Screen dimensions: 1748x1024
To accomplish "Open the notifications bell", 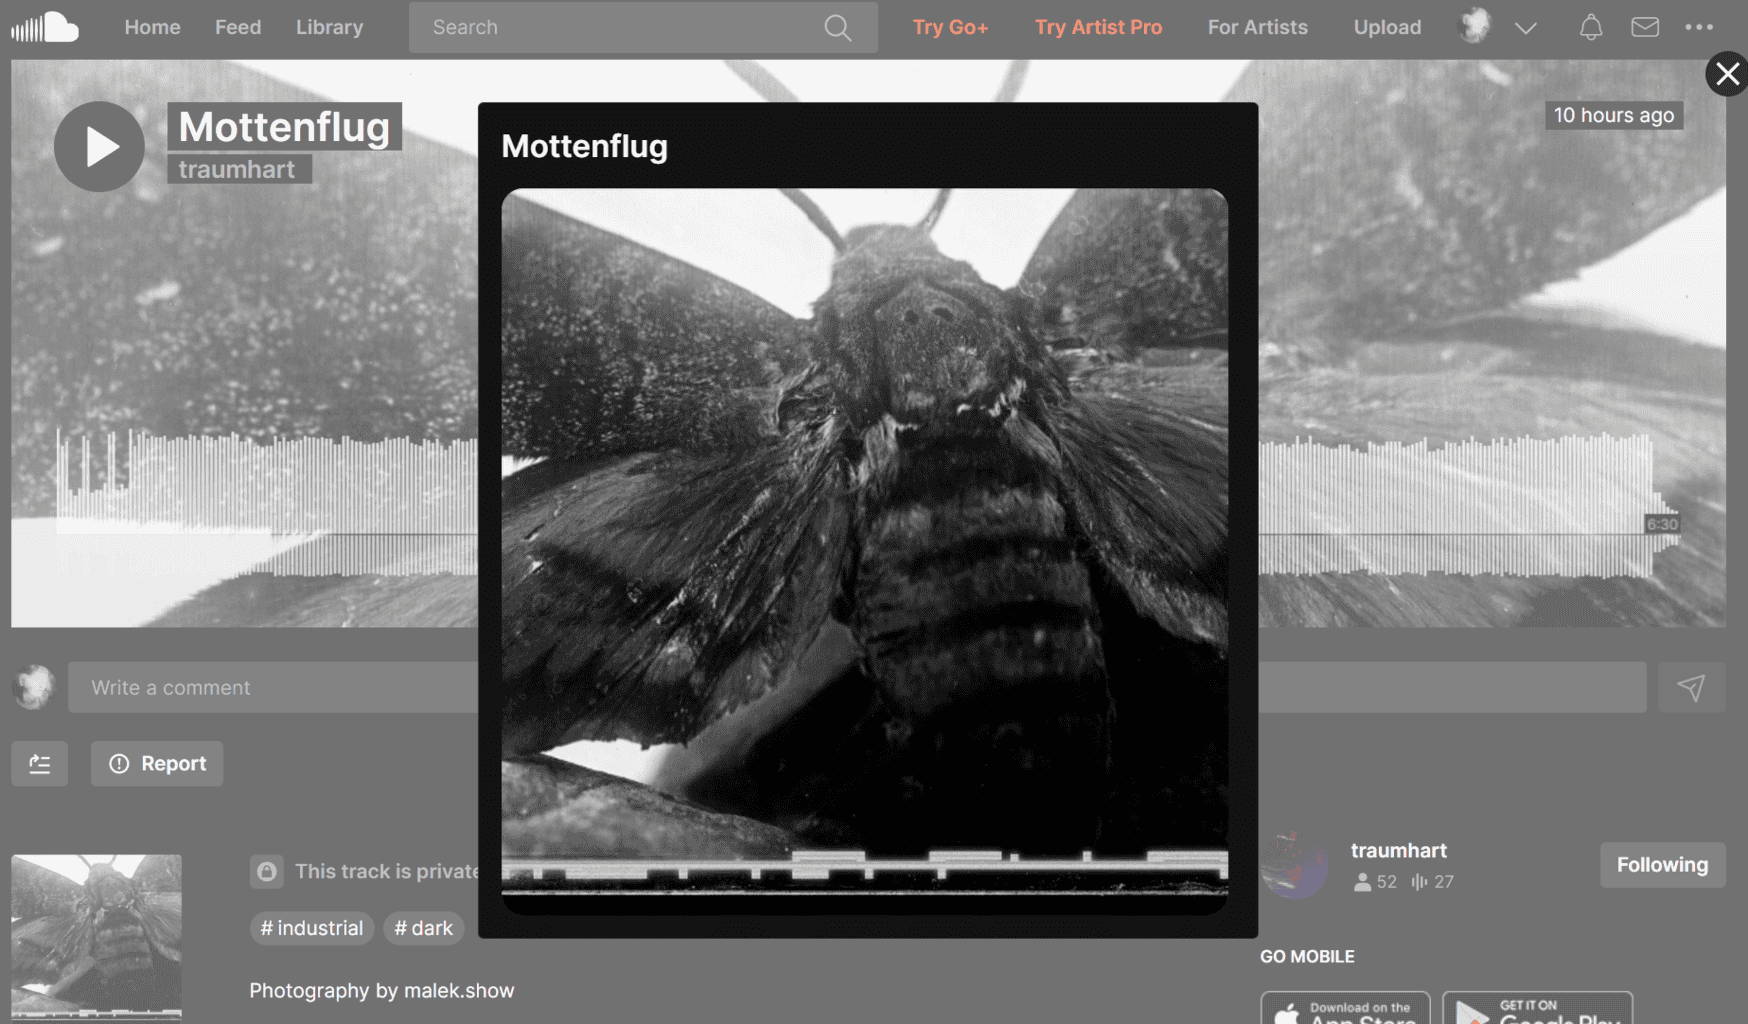I will (1590, 28).
